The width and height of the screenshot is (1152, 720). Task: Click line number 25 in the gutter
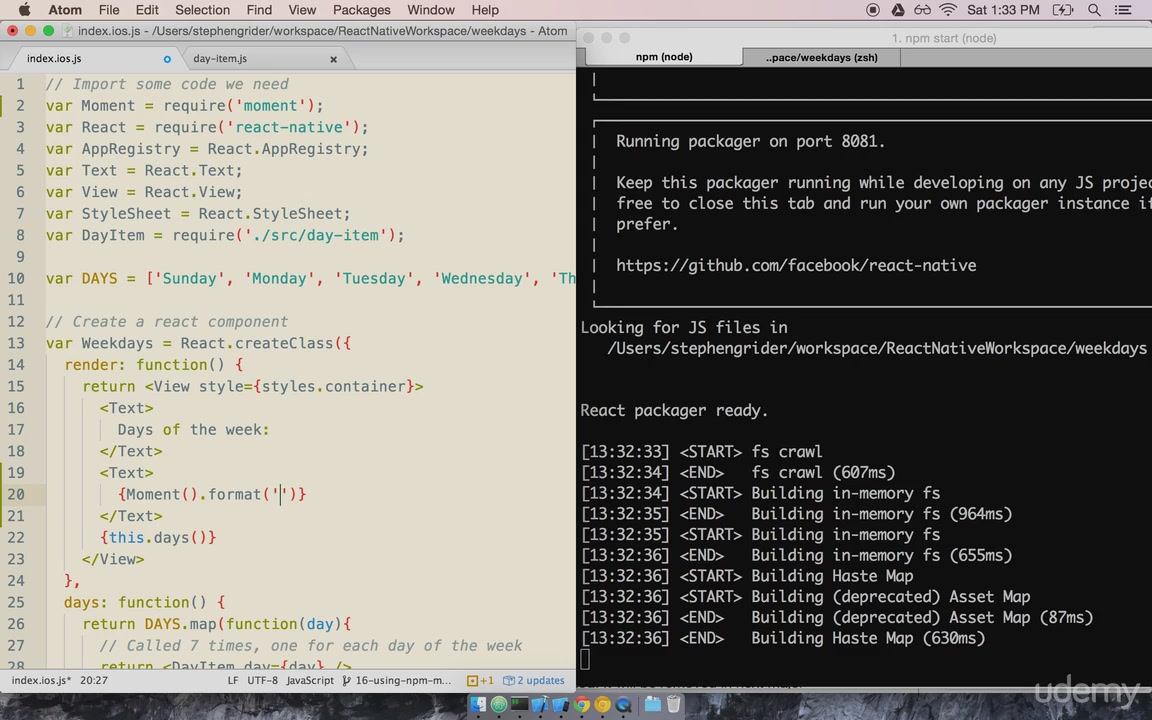[x=16, y=602]
